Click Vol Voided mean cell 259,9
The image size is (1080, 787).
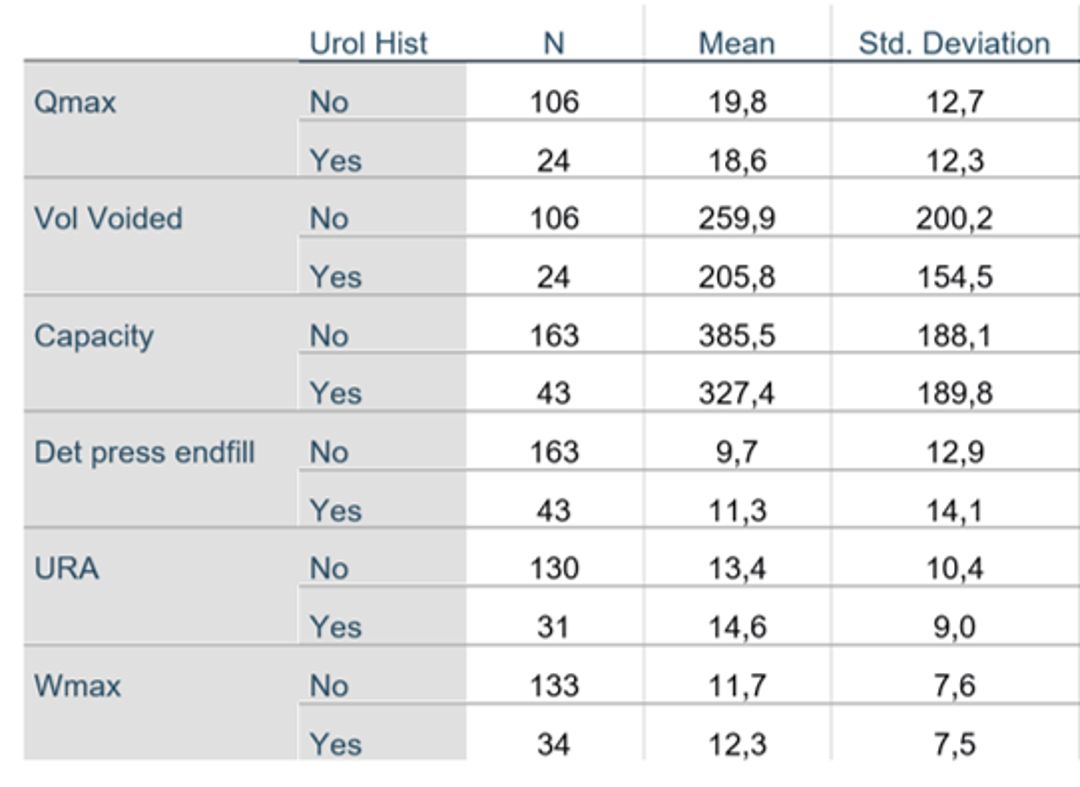[737, 219]
